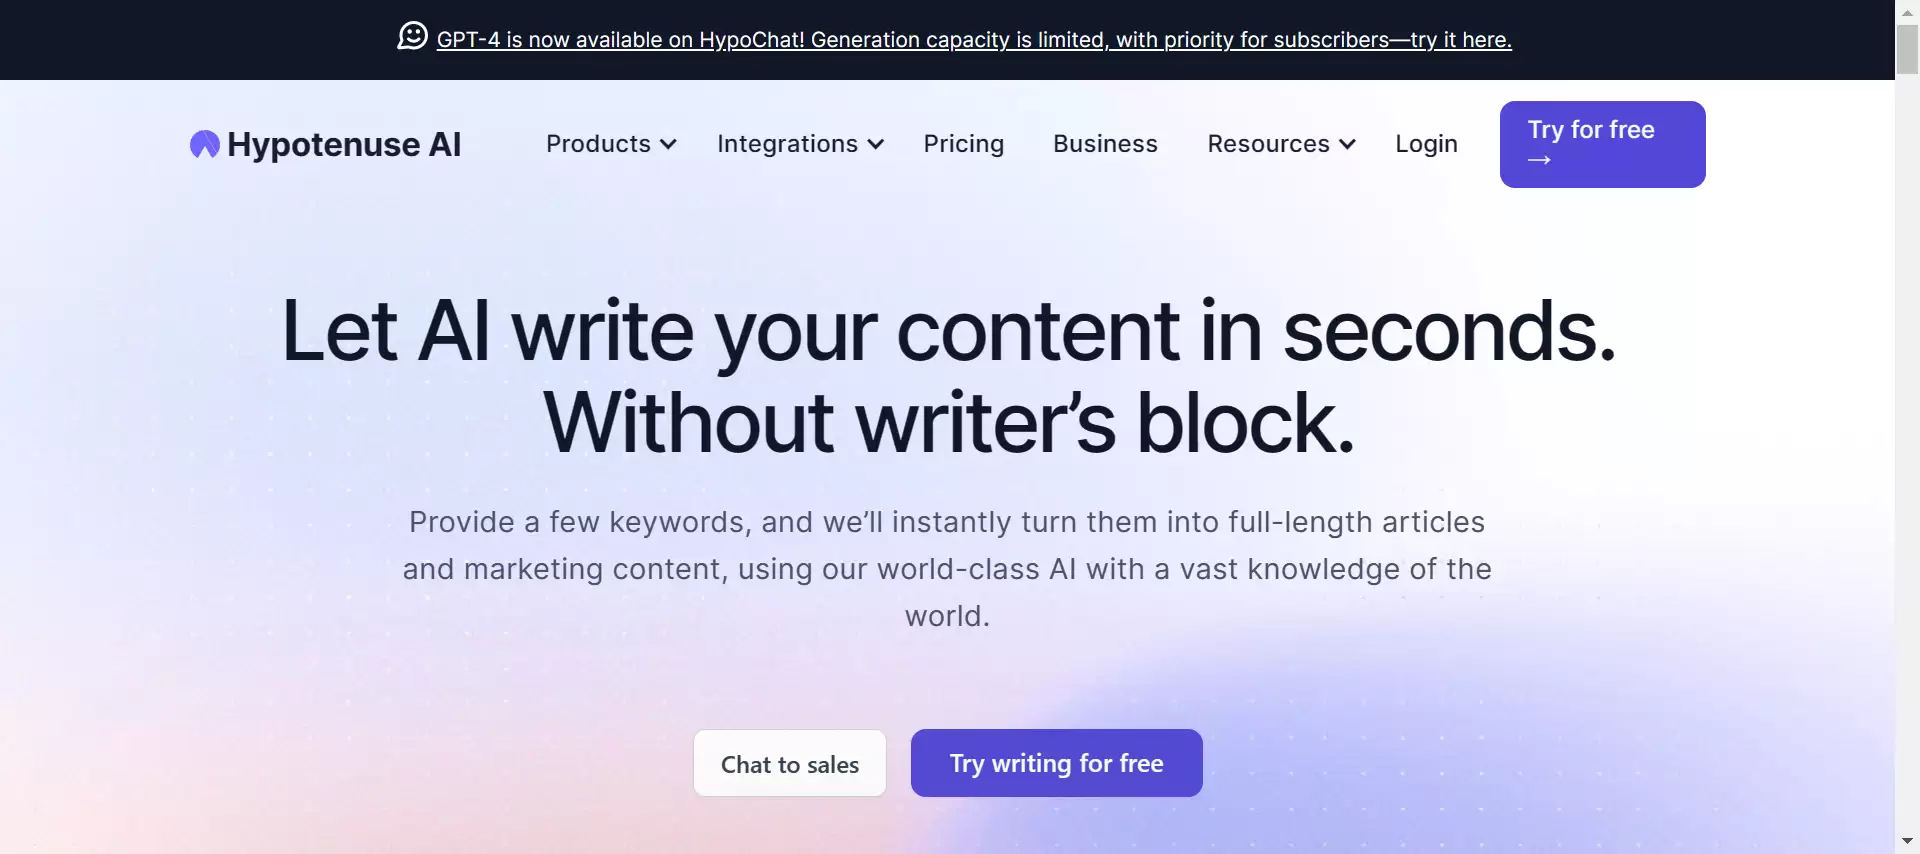Screen dimensions: 1920x854
Task: Expand the Products chevron arrow
Action: (669, 145)
